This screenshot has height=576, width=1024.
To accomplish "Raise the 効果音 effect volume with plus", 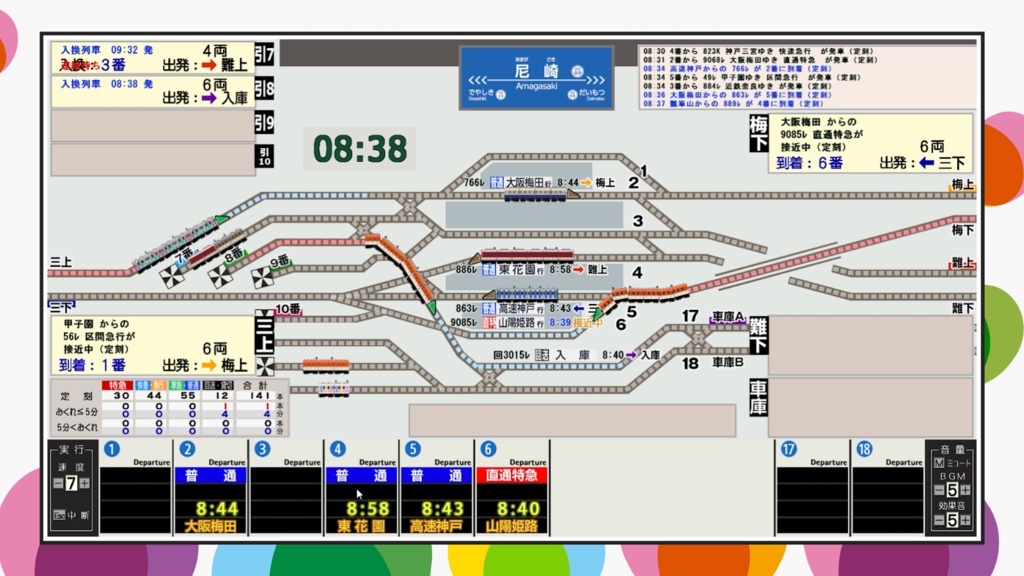I will [965, 521].
